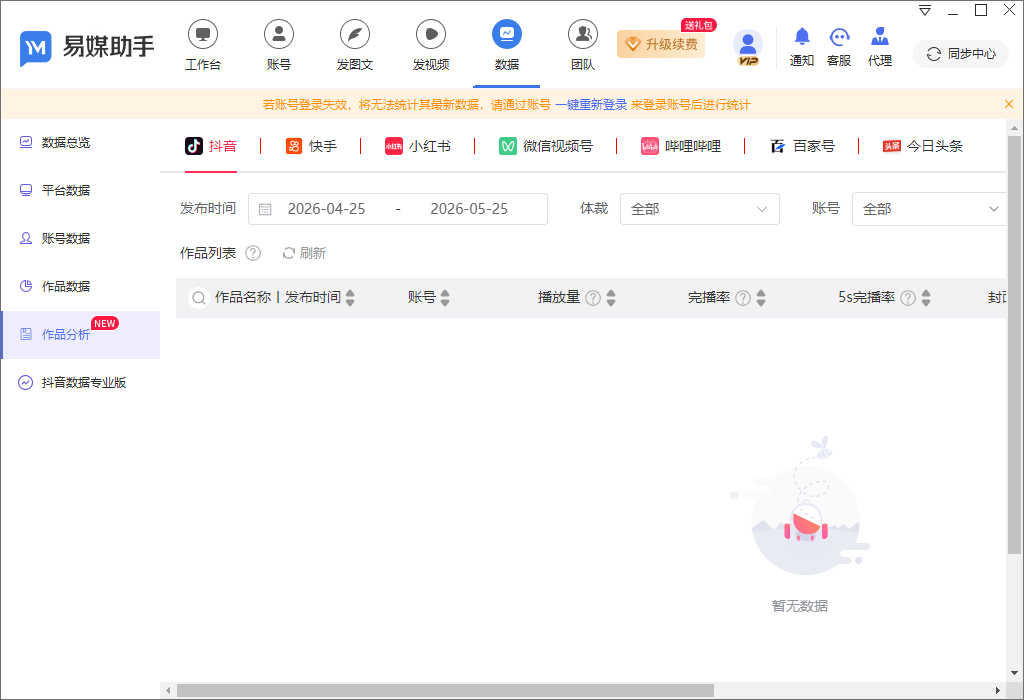Open the 工作台 workbench icon

(202, 35)
